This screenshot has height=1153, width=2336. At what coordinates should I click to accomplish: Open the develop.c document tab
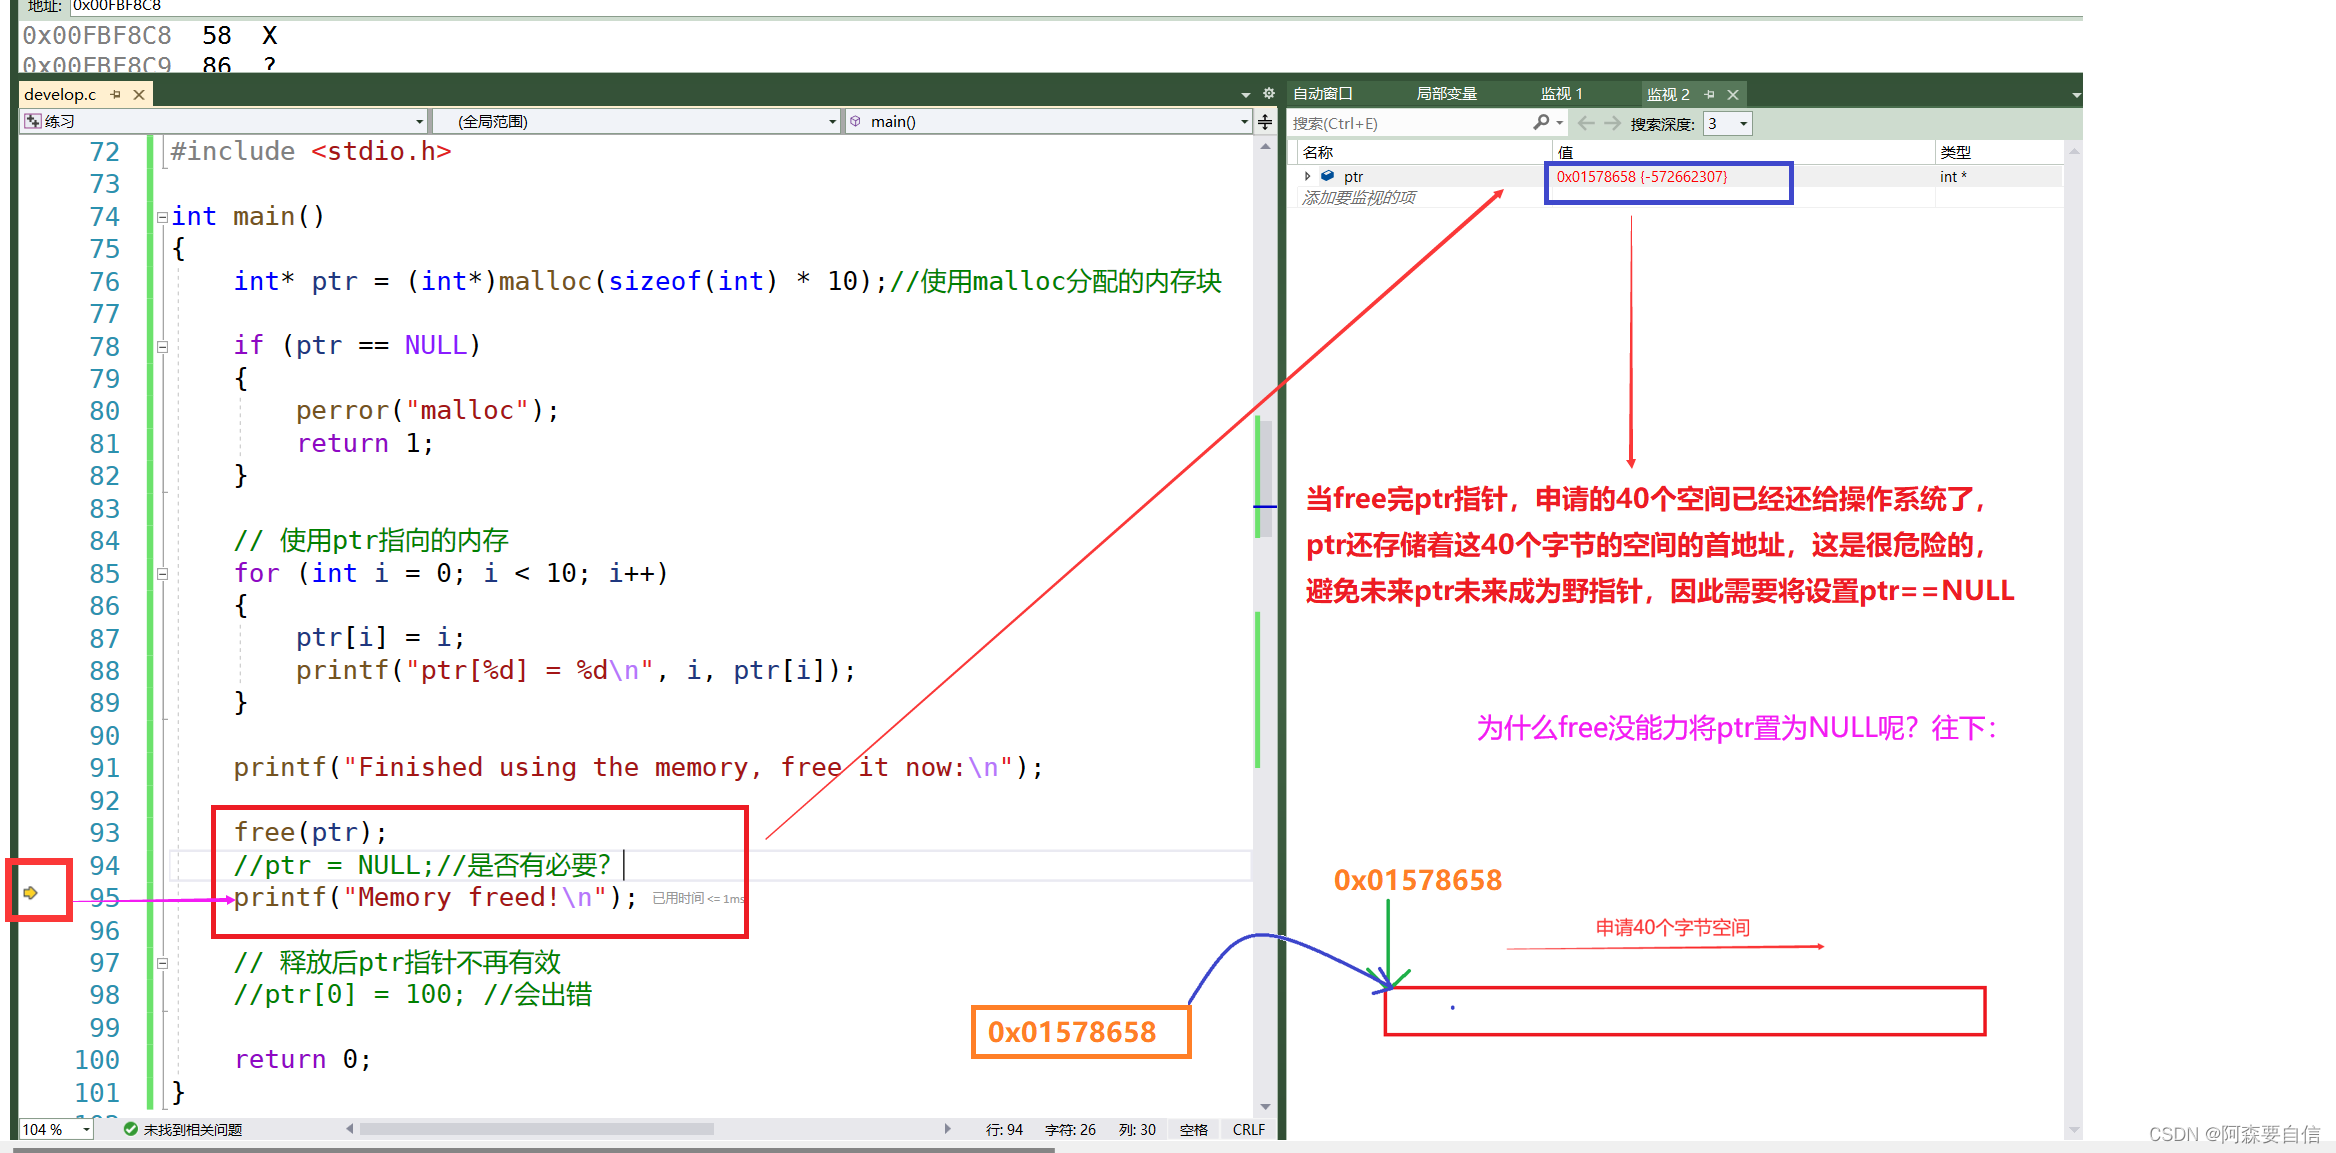click(x=60, y=94)
